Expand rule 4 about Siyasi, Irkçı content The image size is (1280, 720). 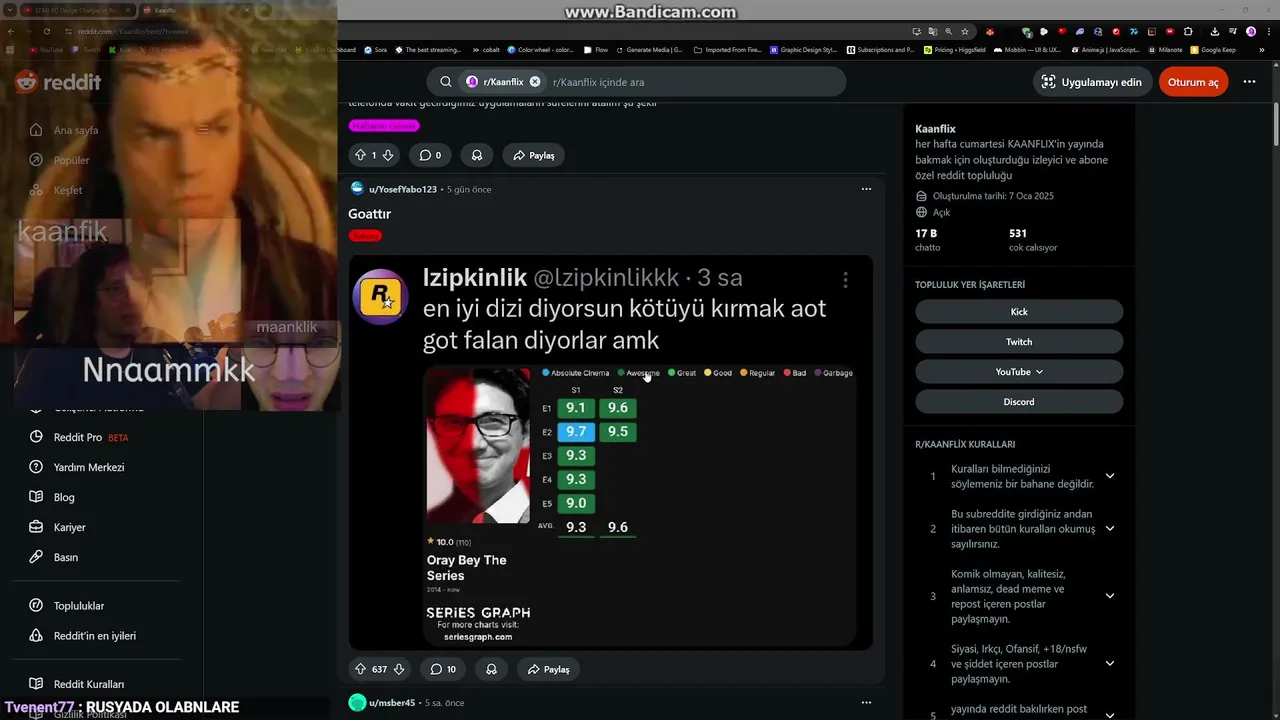(1110, 663)
